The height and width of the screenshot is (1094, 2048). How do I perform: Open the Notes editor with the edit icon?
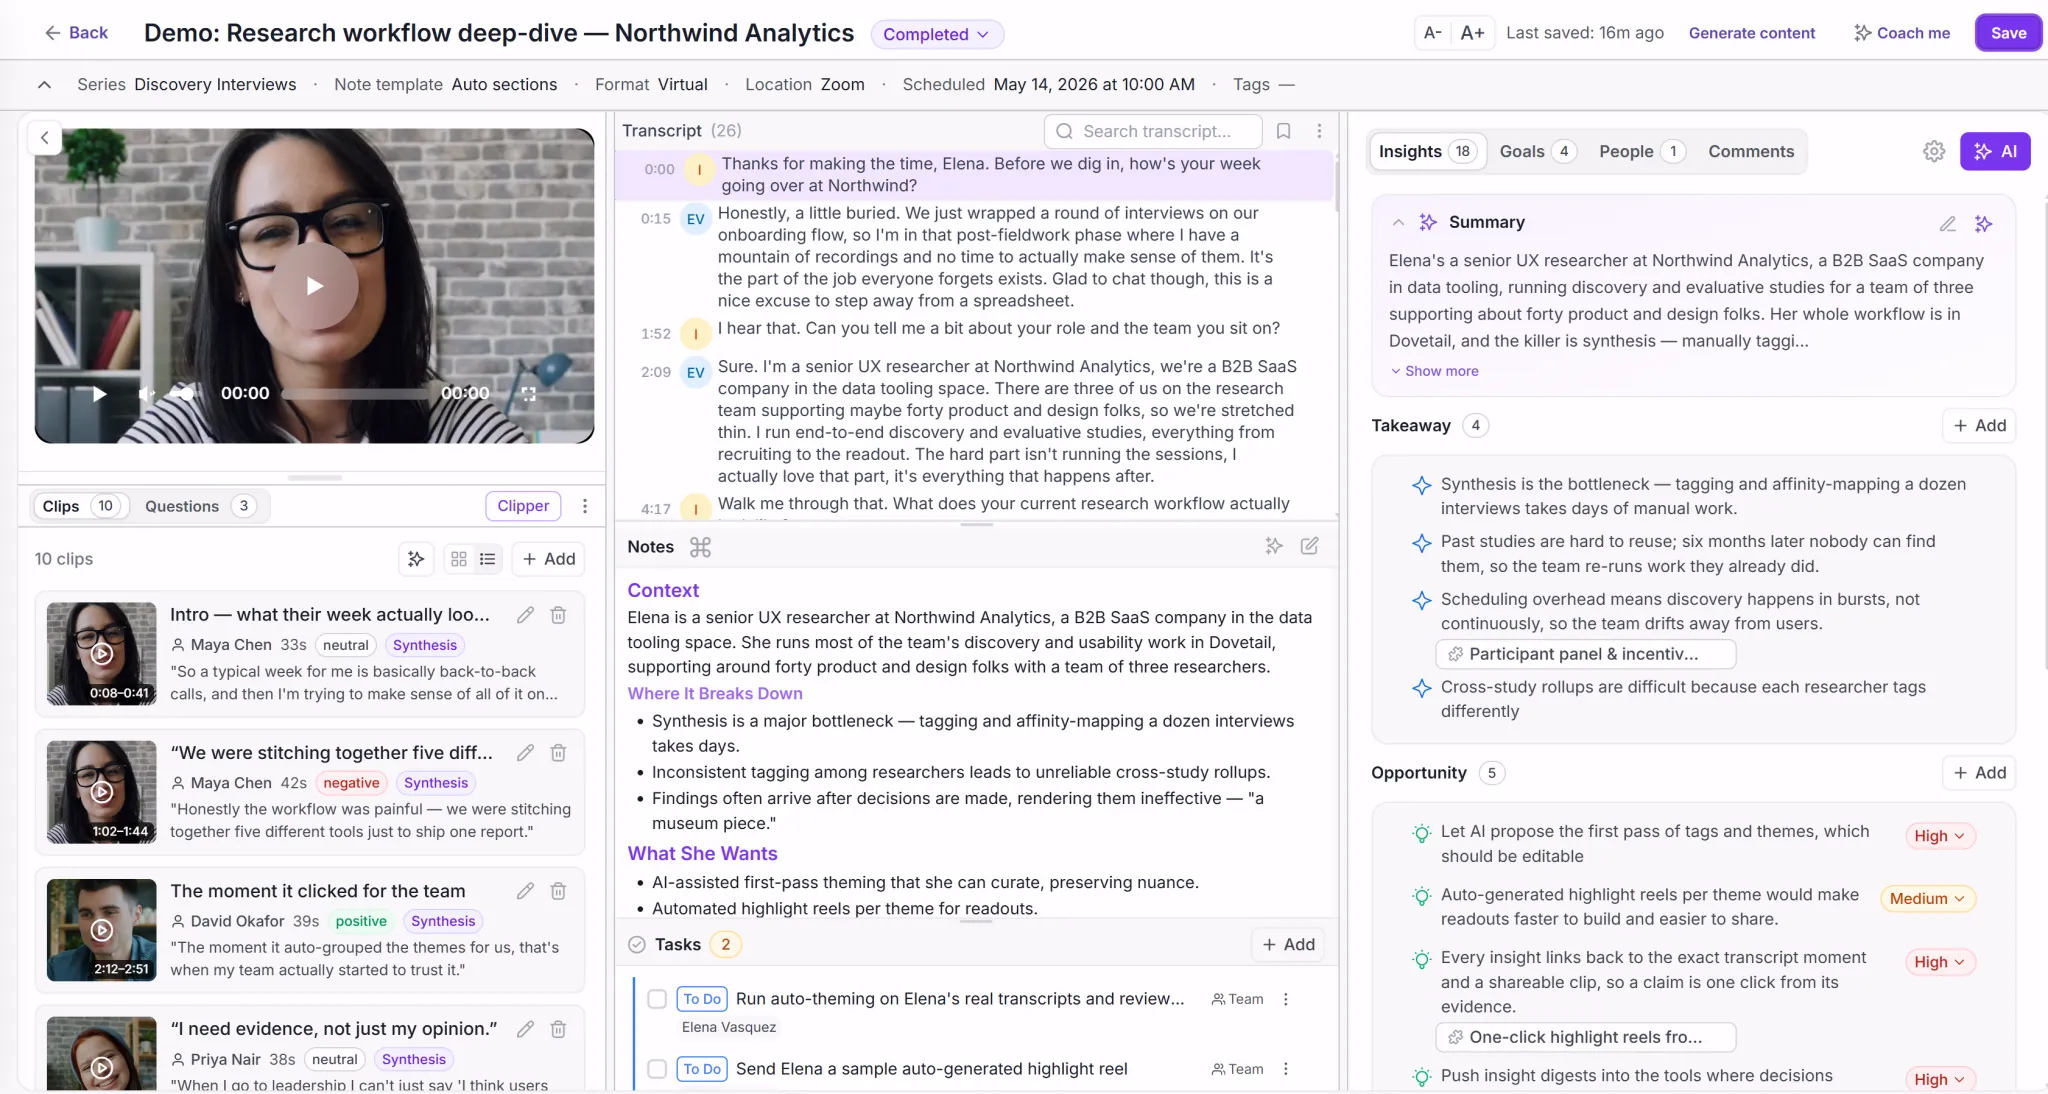1309,546
